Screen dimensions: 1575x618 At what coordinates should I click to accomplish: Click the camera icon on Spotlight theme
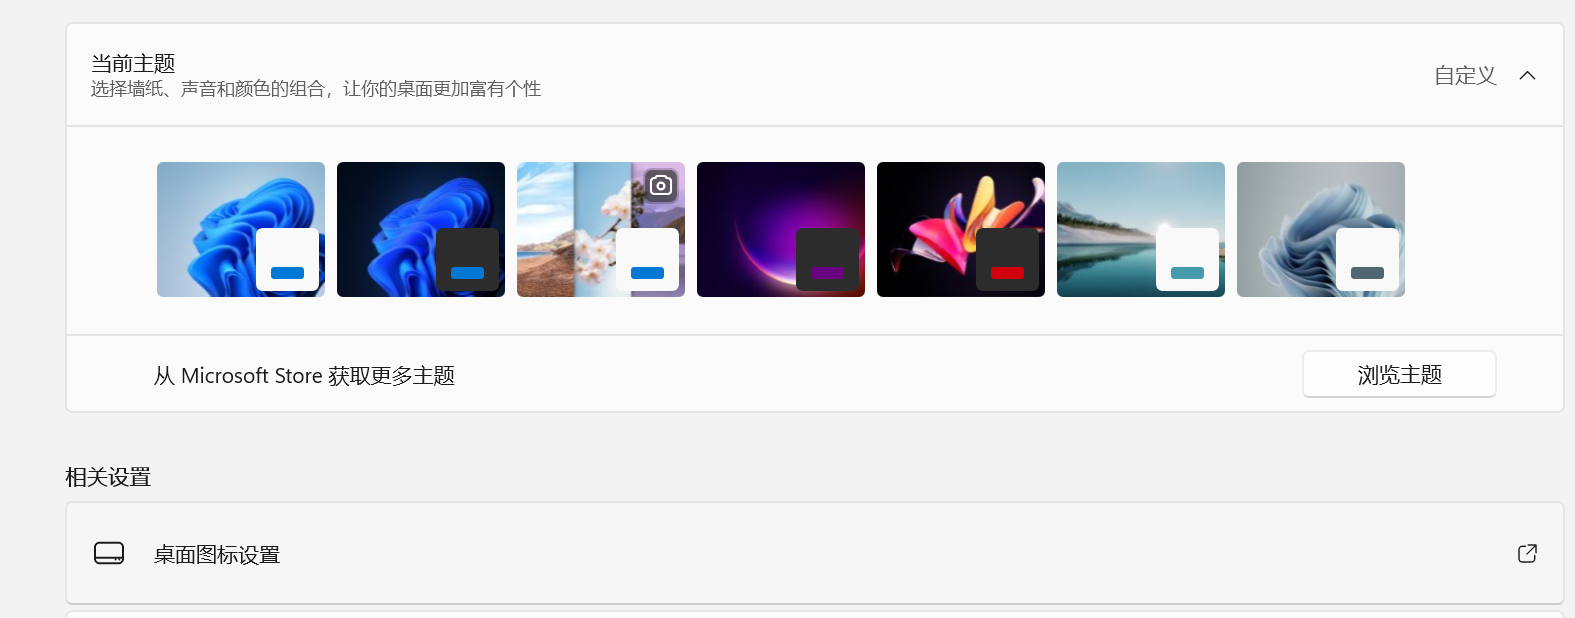pyautogui.click(x=660, y=185)
